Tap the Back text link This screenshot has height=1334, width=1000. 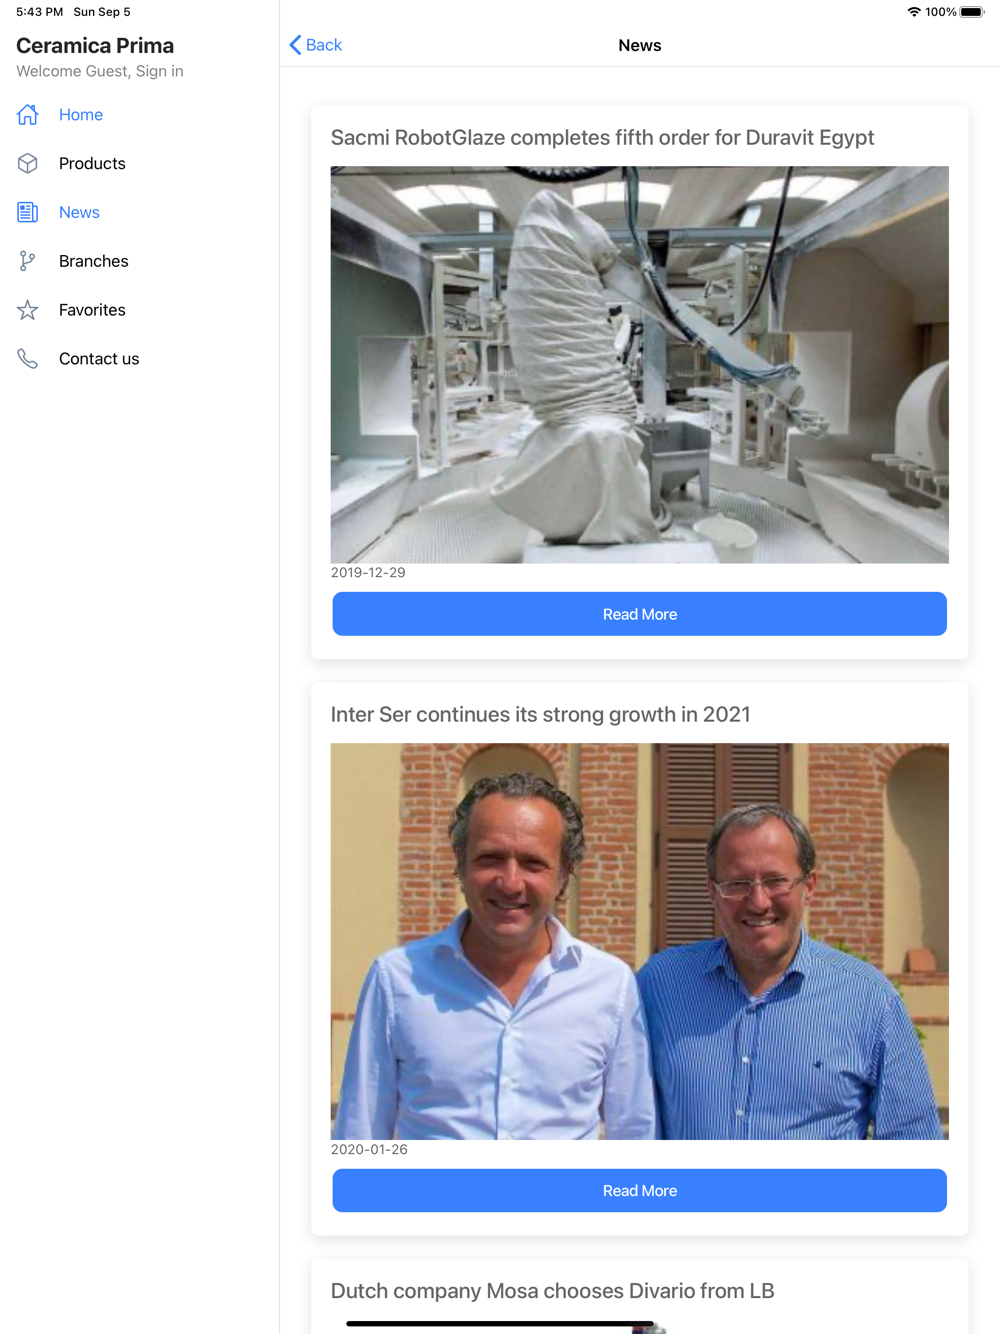[324, 45]
